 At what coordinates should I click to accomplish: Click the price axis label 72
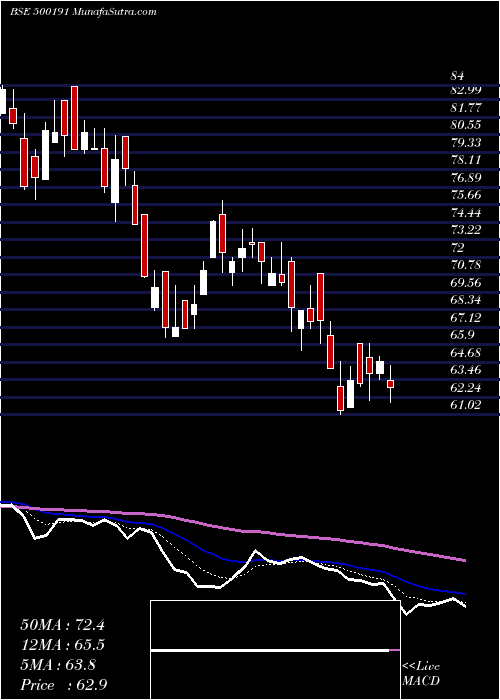[x=458, y=247]
